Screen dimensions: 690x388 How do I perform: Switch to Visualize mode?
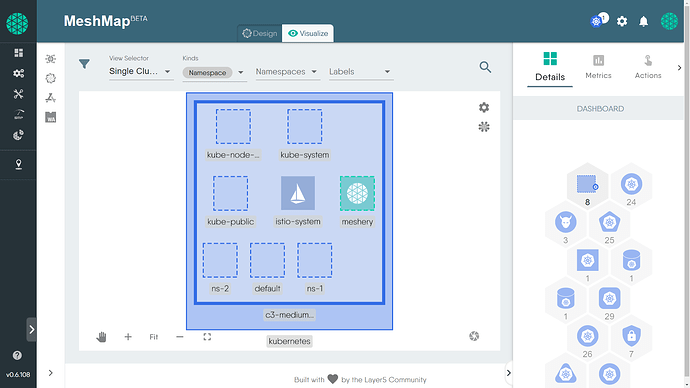pos(308,33)
